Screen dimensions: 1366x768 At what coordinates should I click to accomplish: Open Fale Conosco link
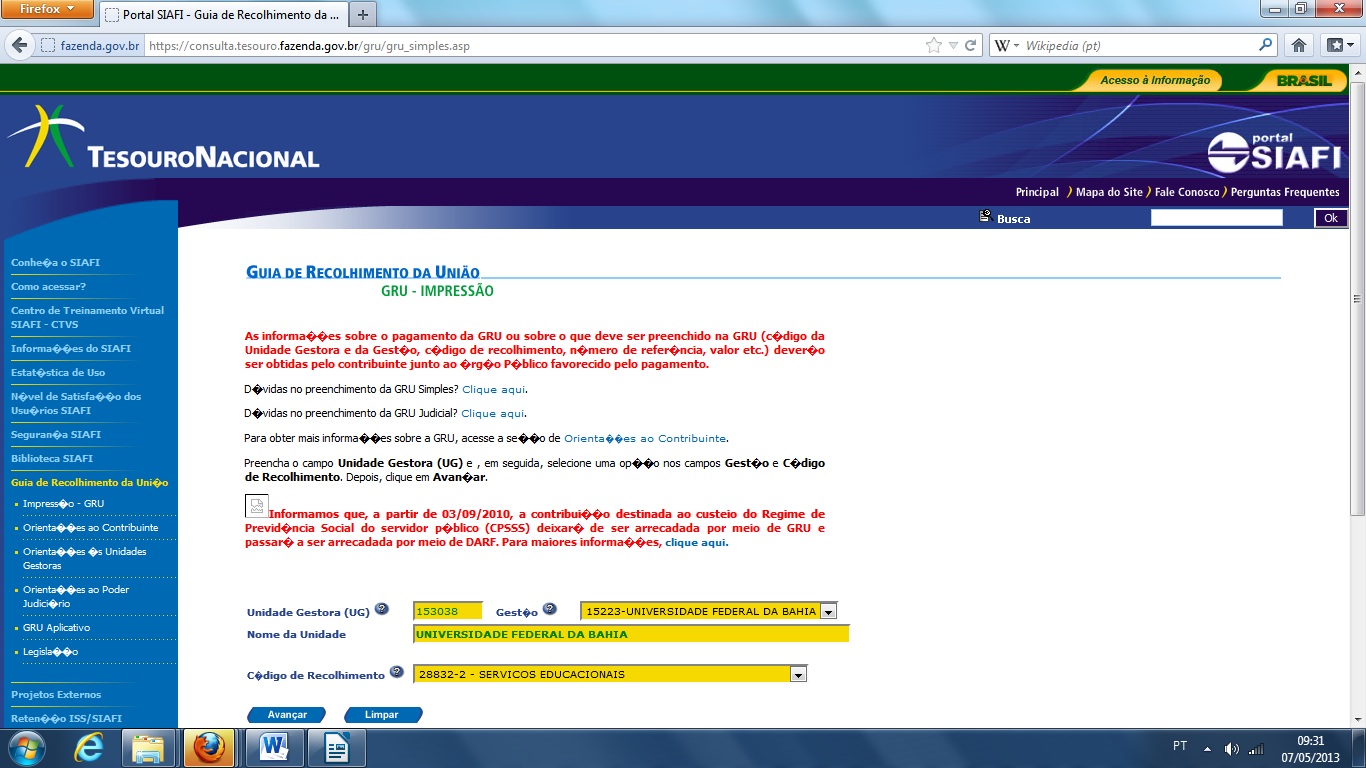1187,192
